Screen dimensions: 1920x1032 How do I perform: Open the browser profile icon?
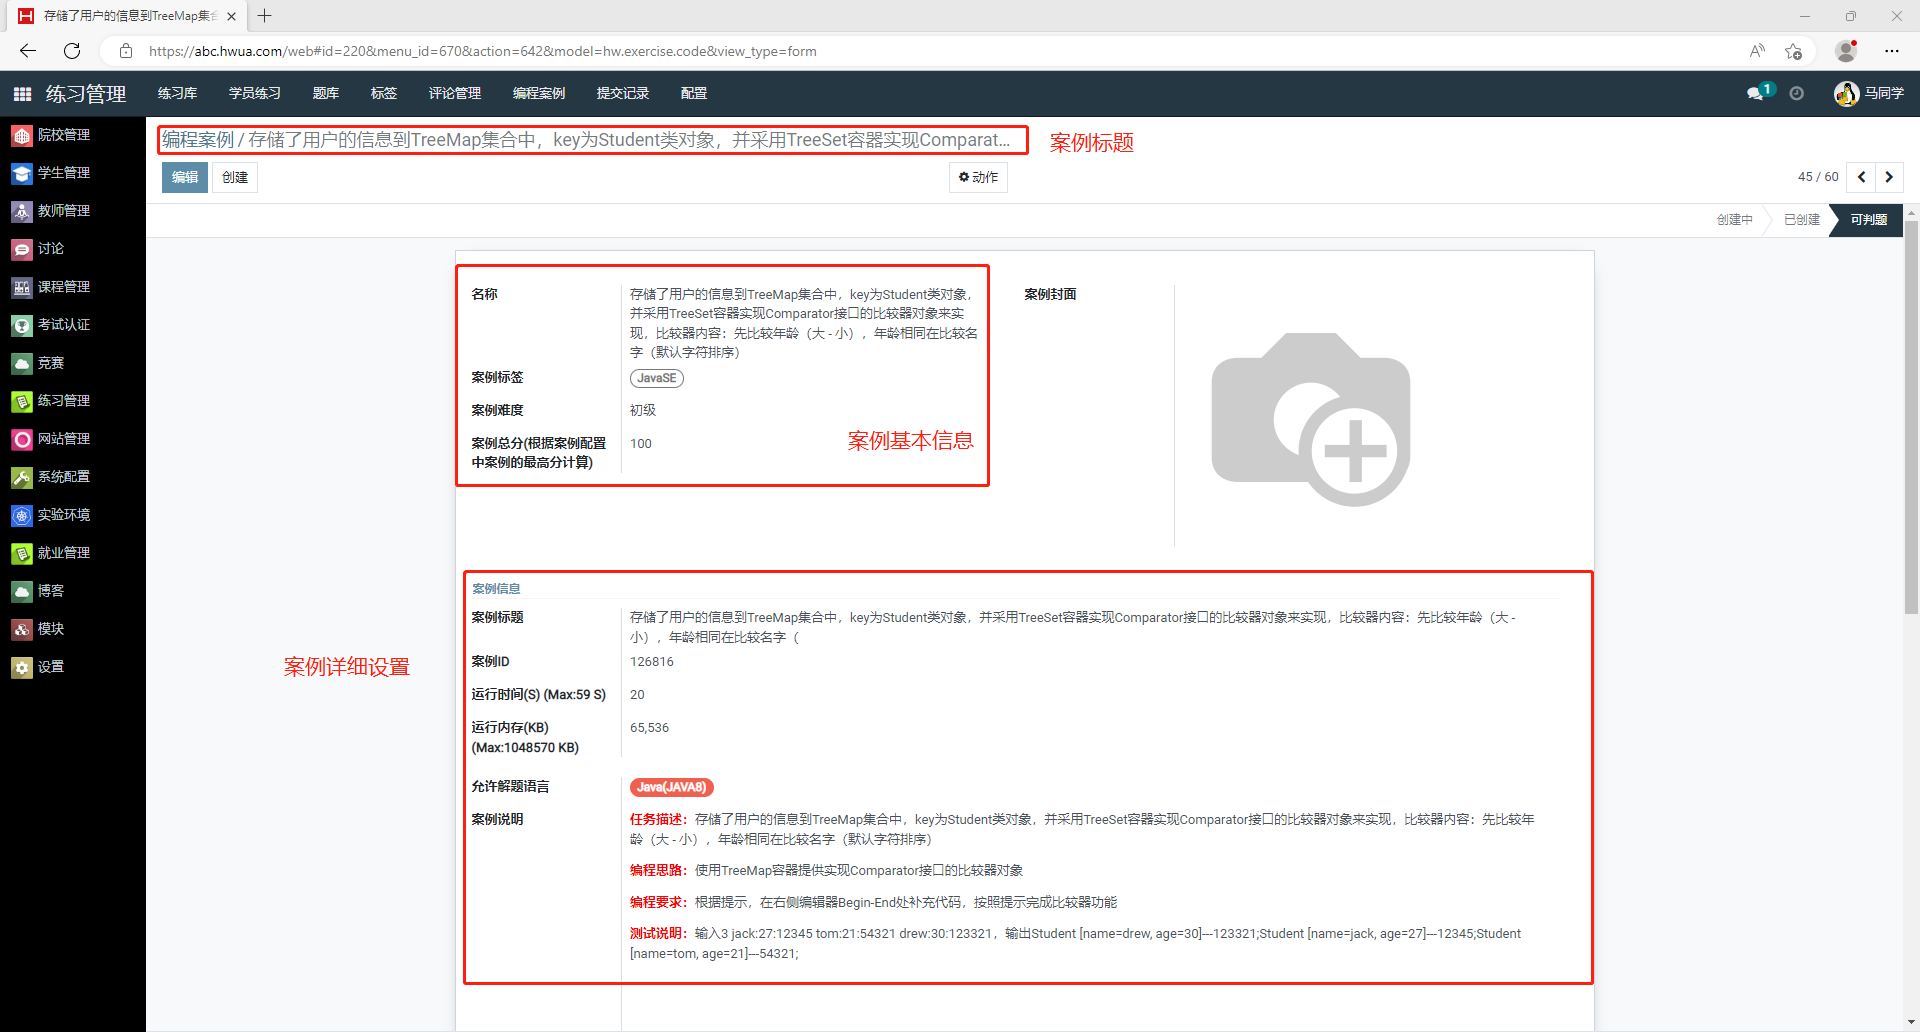(1846, 51)
